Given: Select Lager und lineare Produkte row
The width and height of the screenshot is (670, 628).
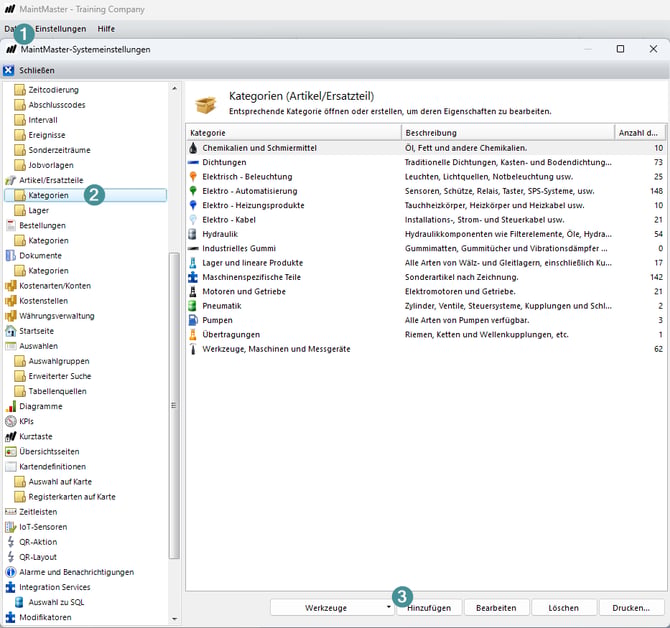Looking at the screenshot, I should tap(426, 263).
